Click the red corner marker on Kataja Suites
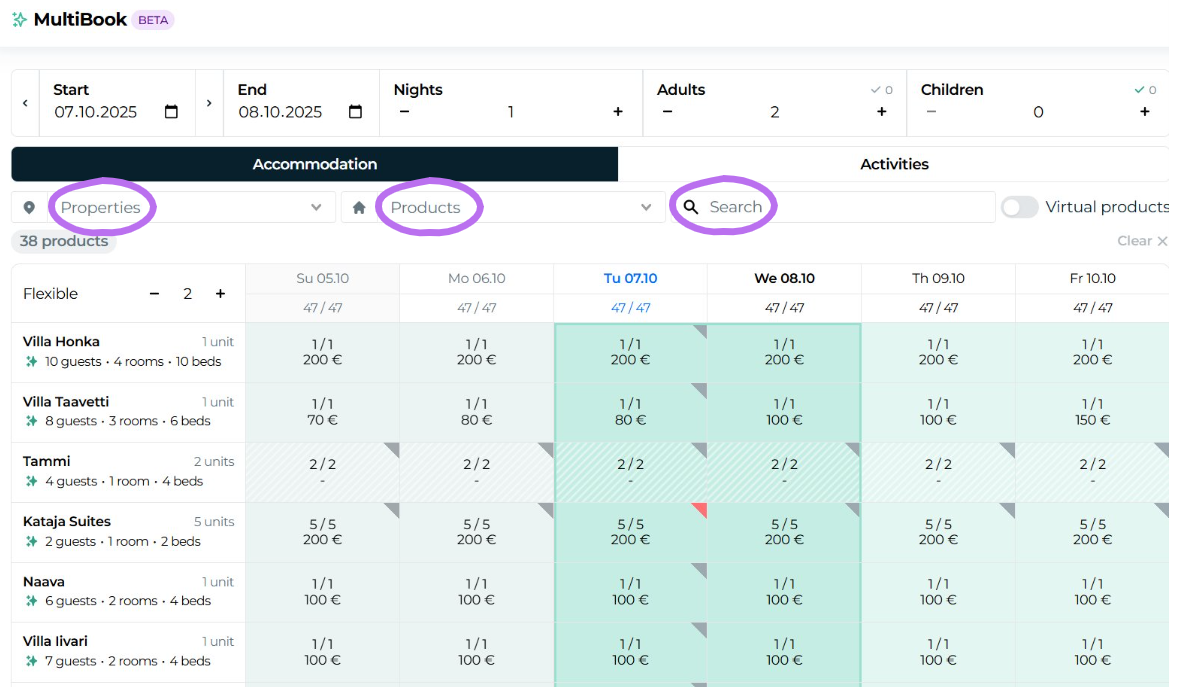Image resolution: width=1177 pixels, height=691 pixels. coord(699,510)
